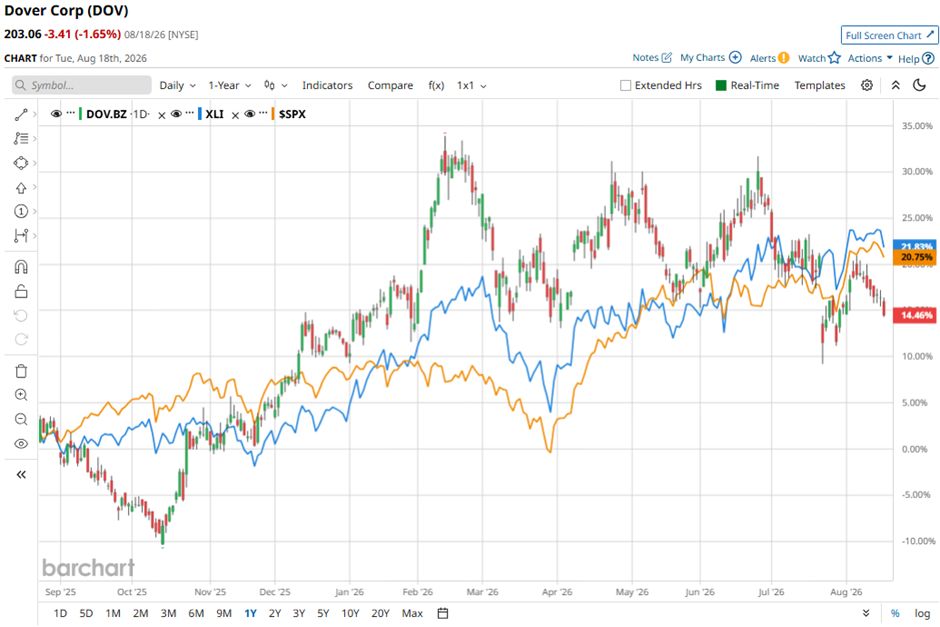Open the Indicators menu

click(327, 85)
